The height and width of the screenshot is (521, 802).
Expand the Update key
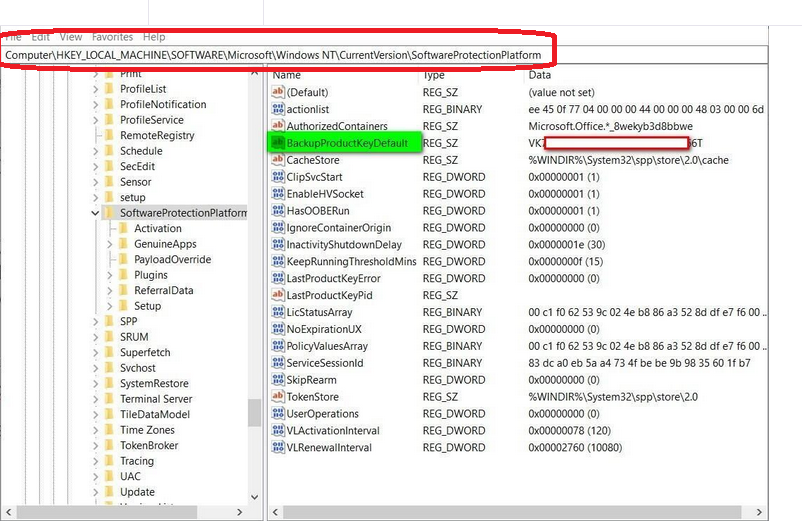click(95, 492)
